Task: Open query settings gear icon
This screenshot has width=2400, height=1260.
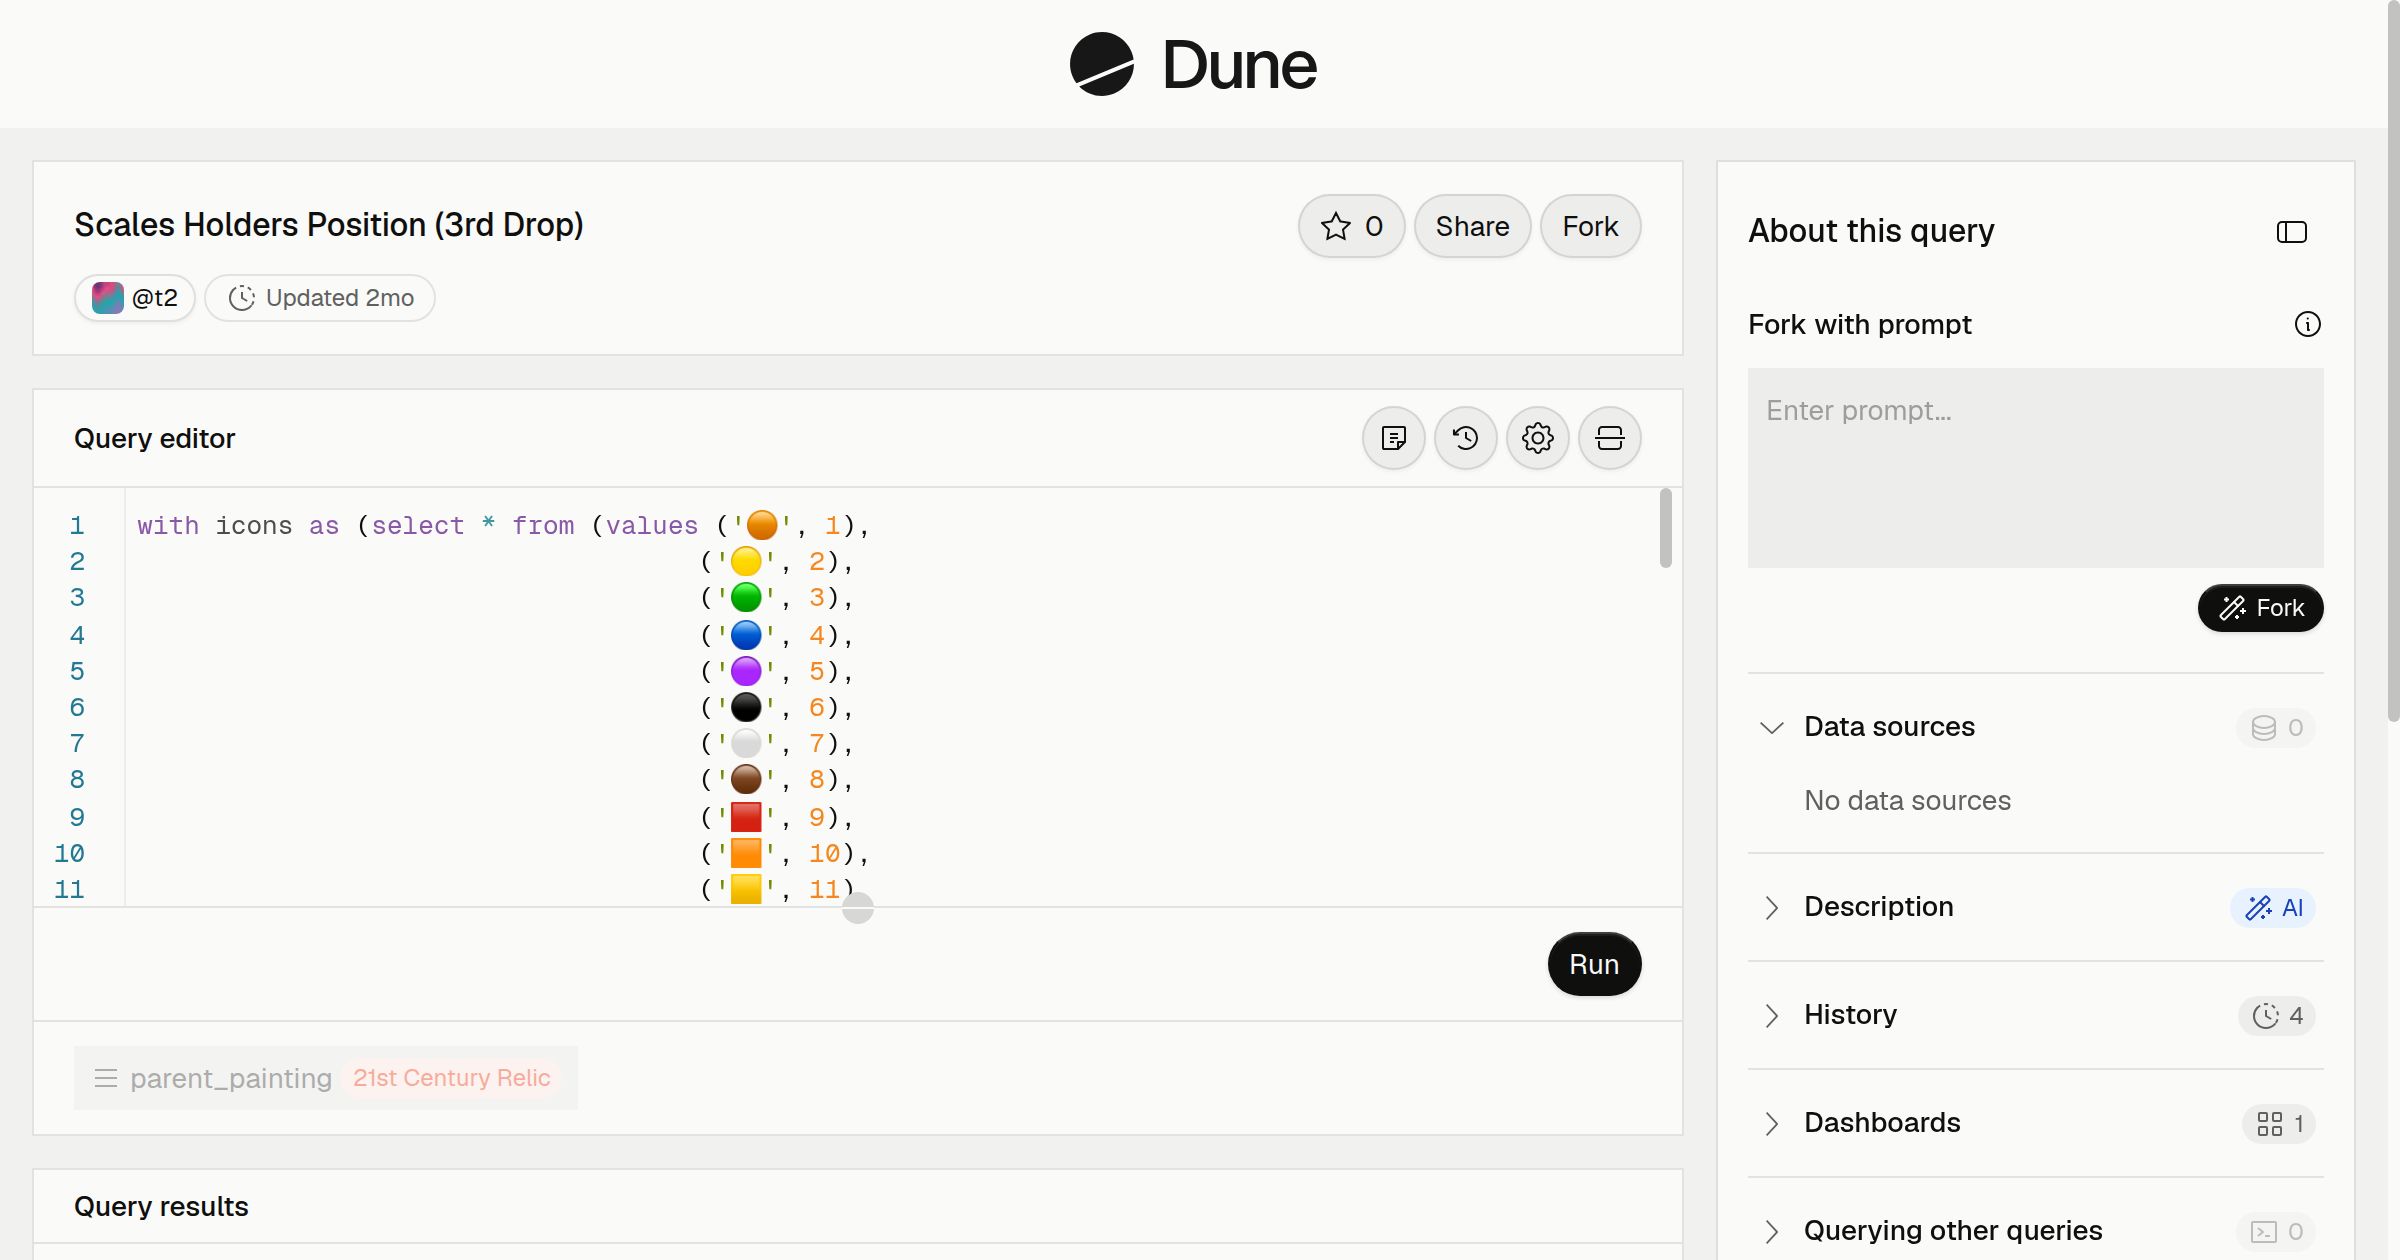Action: tap(1538, 438)
